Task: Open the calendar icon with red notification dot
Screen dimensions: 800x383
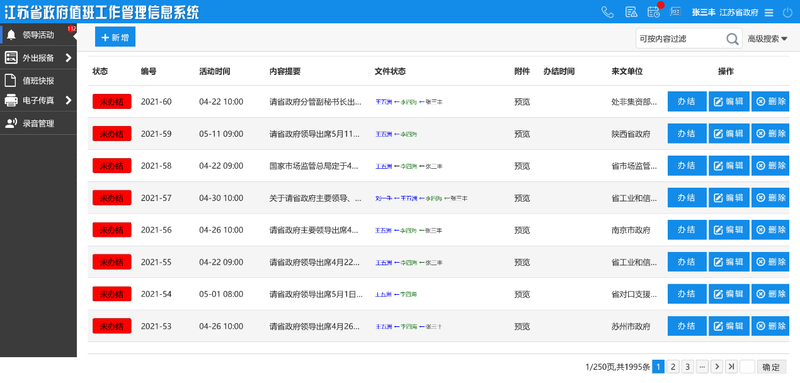Action: (654, 11)
